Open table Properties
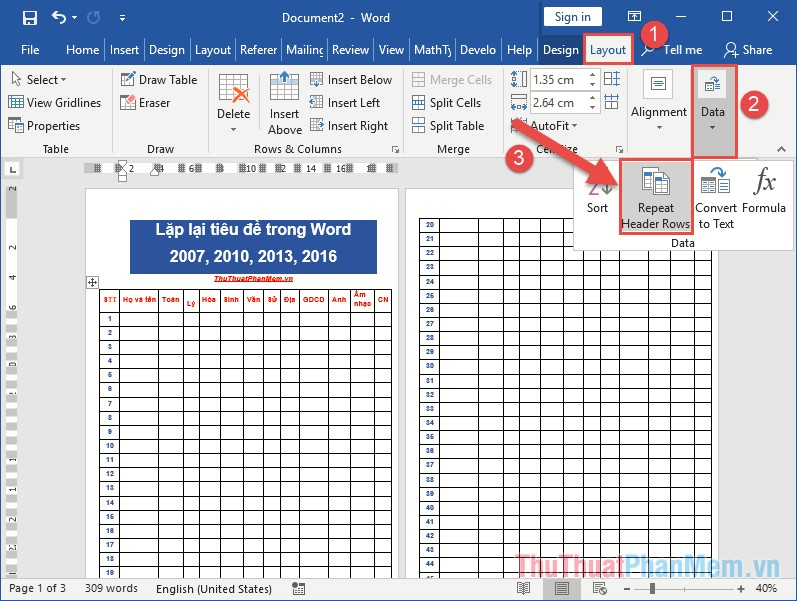This screenshot has height=601, width=797. 44,126
